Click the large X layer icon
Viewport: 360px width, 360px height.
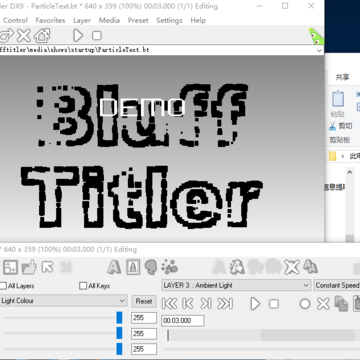click(x=292, y=267)
